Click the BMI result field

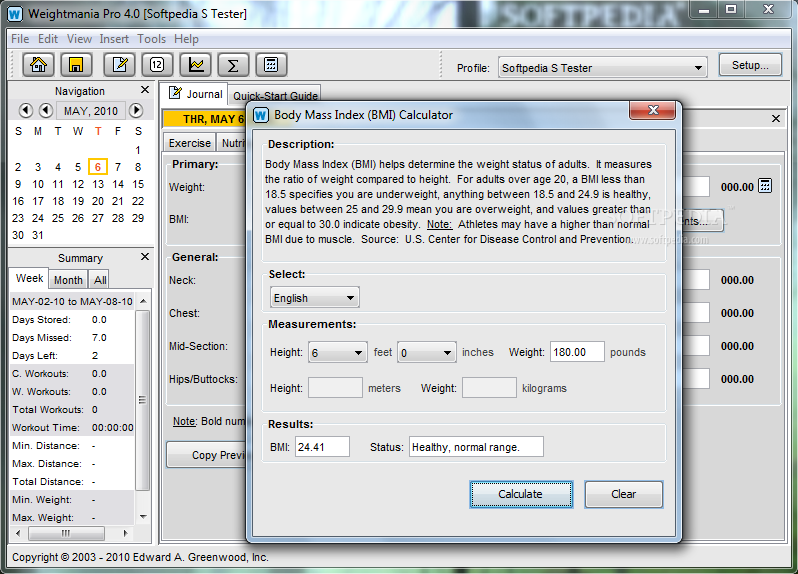pos(322,447)
